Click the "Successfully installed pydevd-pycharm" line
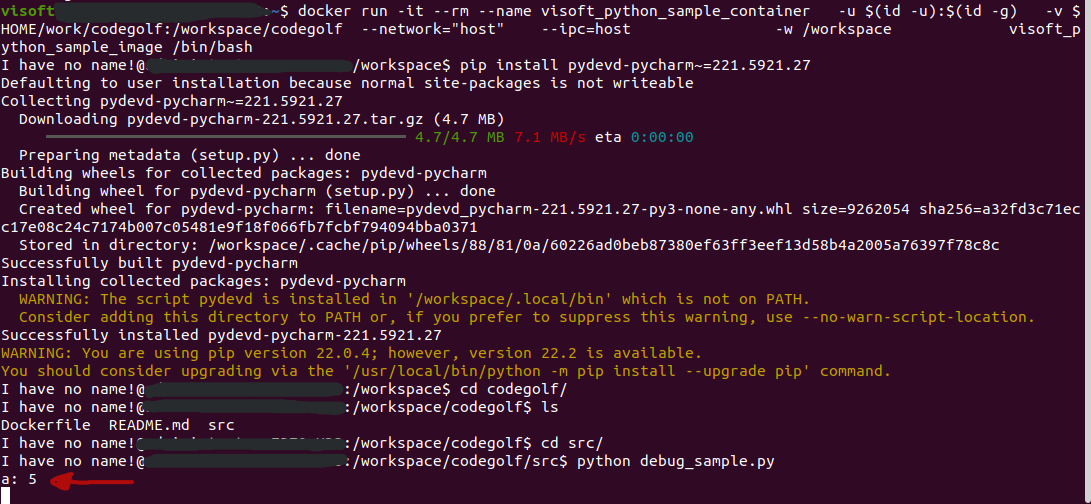Screen dimensions: 1091x504 click(x=221, y=335)
